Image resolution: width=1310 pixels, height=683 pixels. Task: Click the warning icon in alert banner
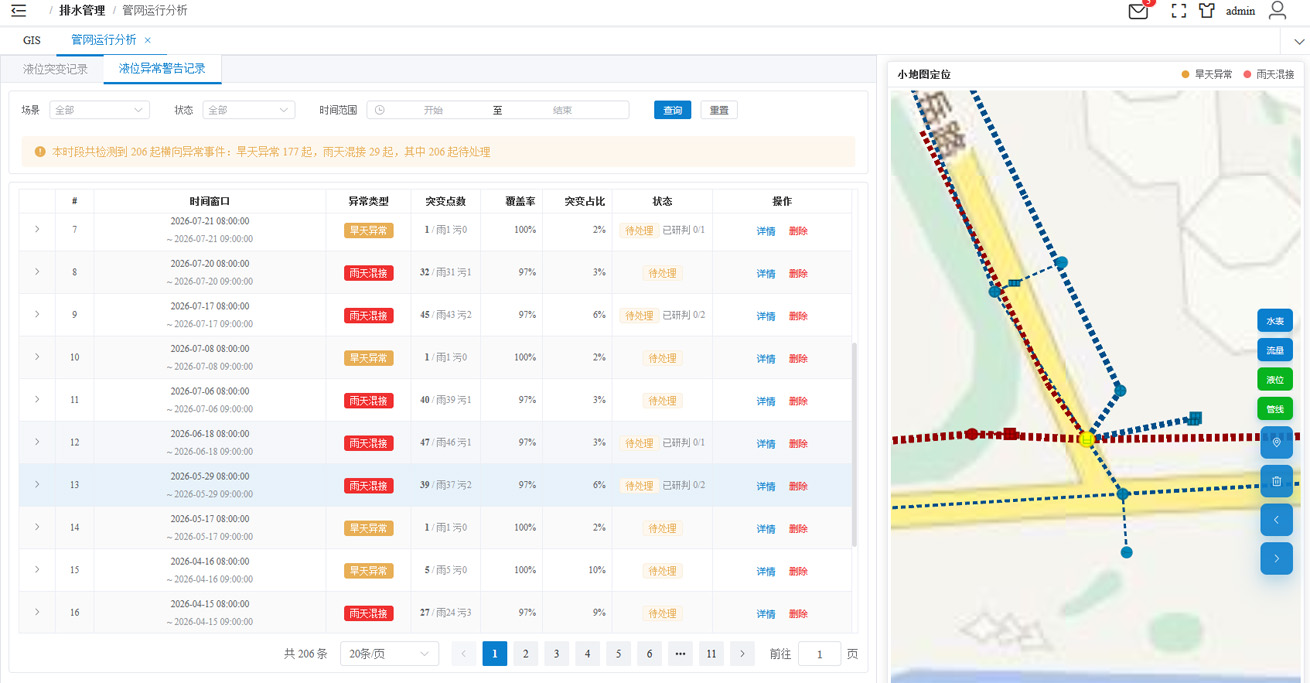click(x=40, y=152)
